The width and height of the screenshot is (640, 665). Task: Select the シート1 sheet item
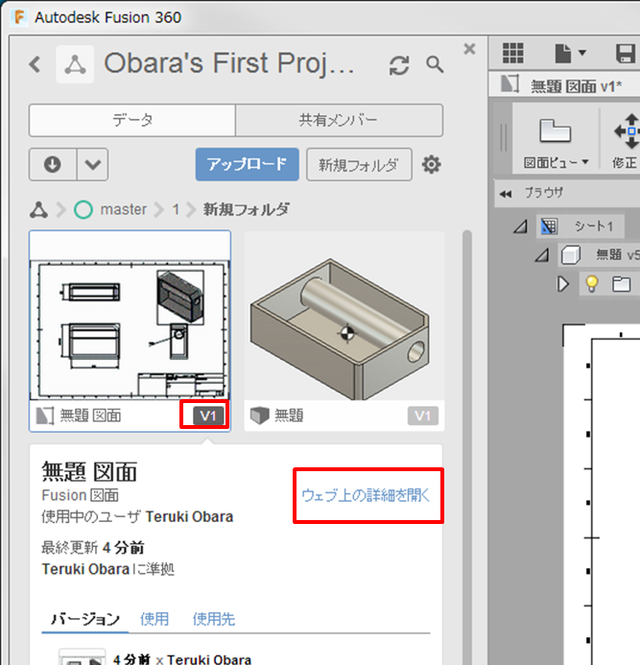(580, 226)
